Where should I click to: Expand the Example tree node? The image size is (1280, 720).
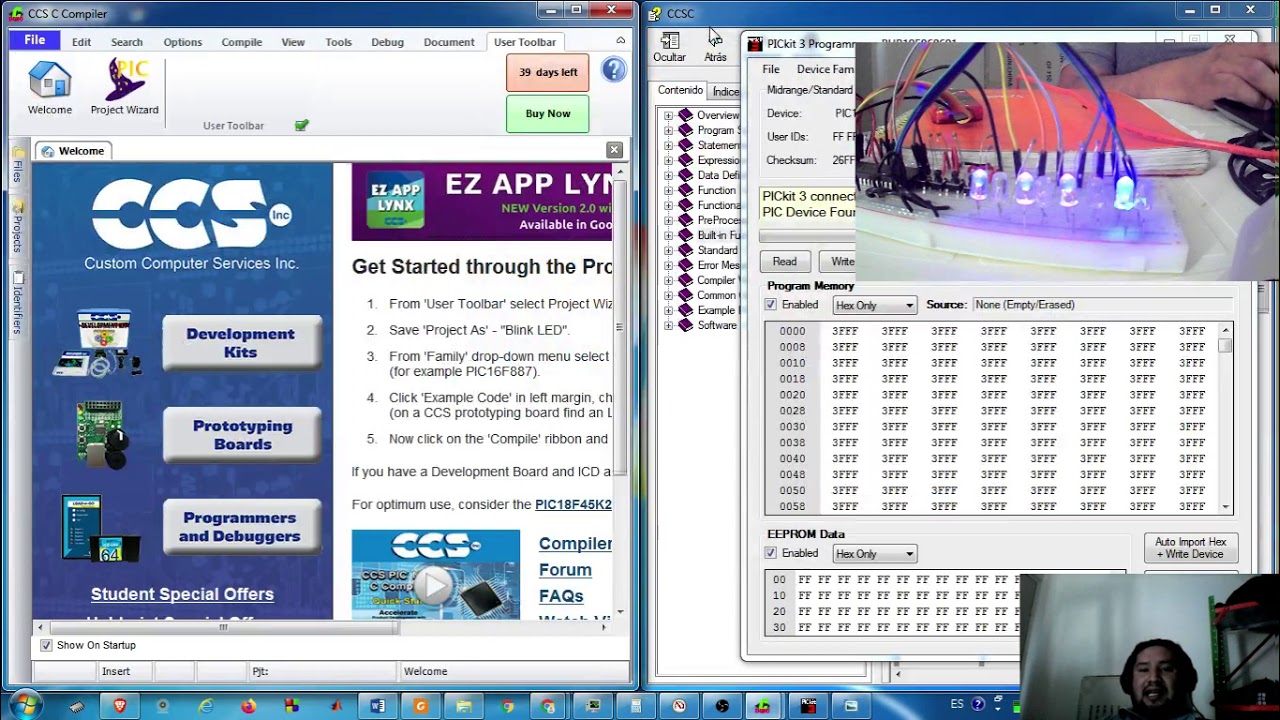click(668, 310)
